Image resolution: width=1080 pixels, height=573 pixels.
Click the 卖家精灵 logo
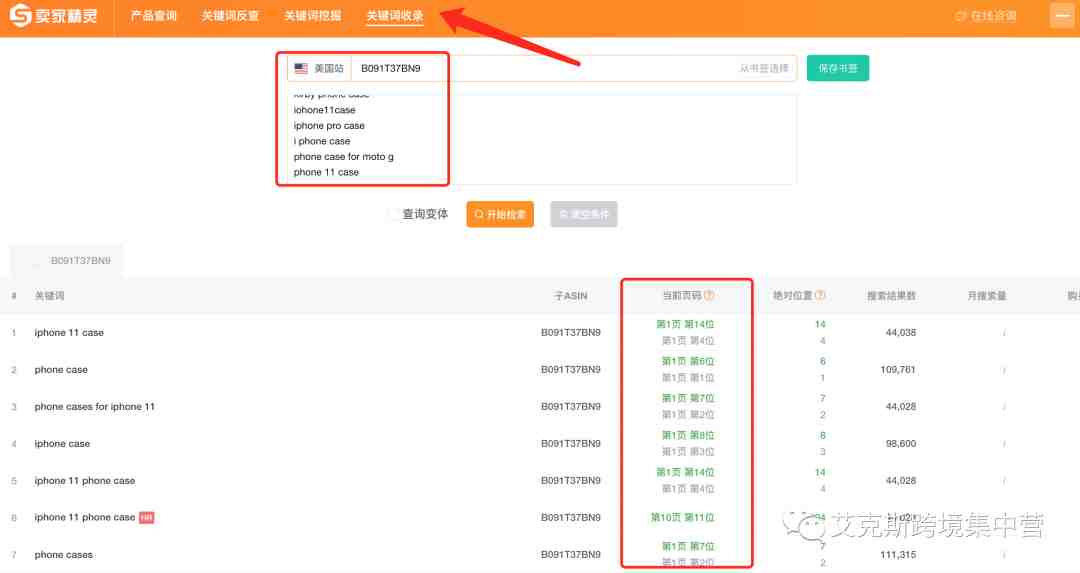[x=54, y=15]
